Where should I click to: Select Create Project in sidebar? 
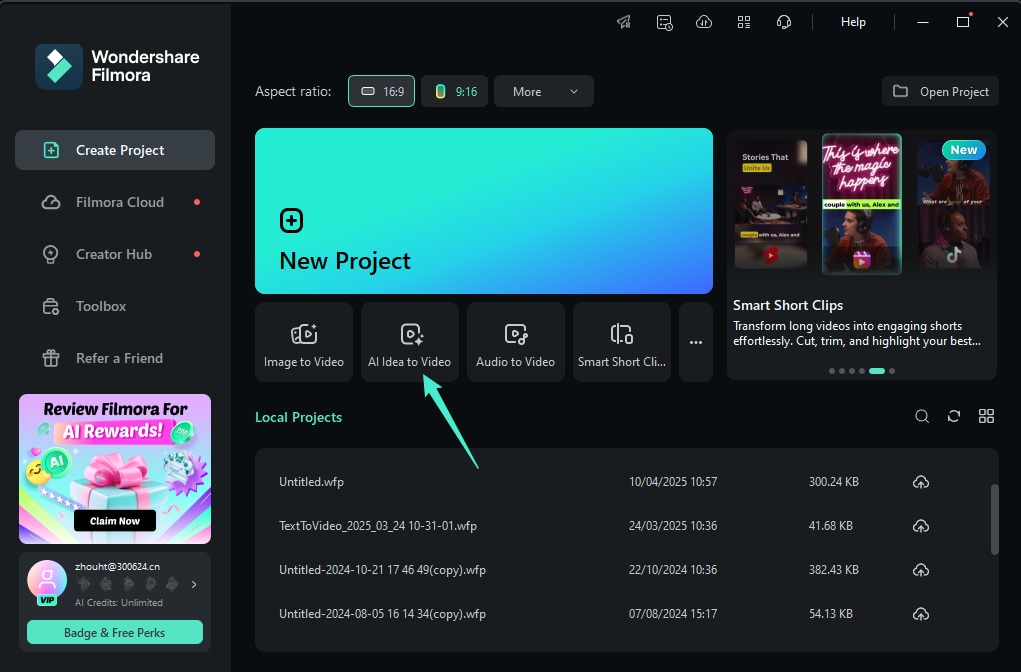115,150
